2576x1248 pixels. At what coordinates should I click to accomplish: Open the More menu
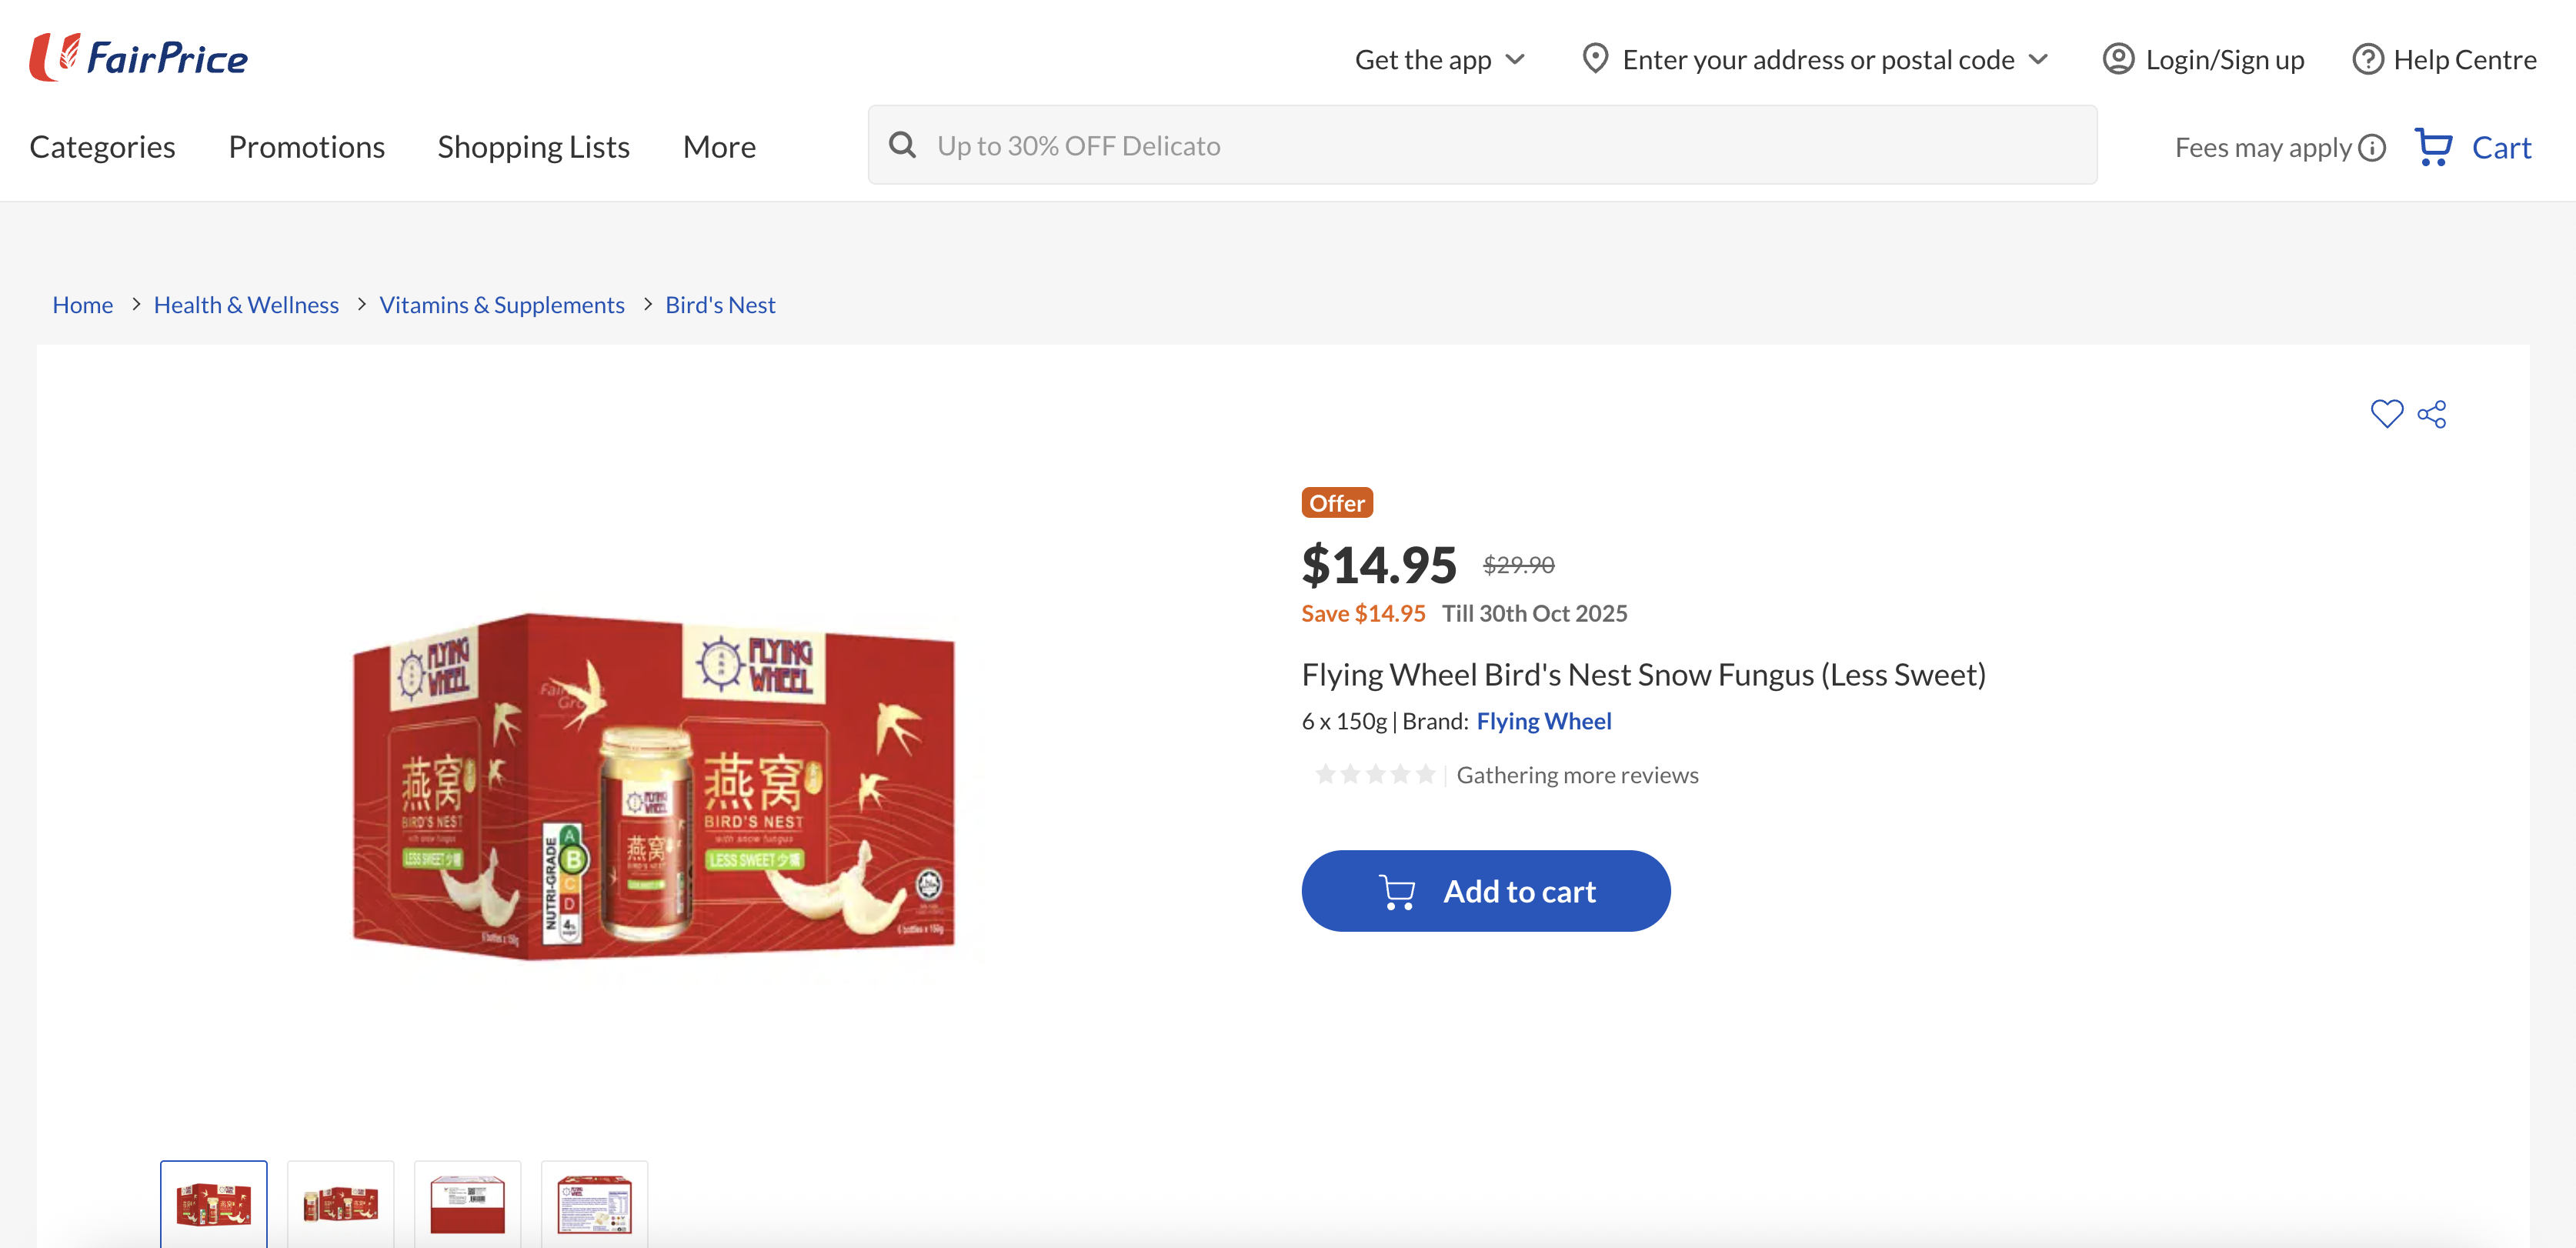719,147
